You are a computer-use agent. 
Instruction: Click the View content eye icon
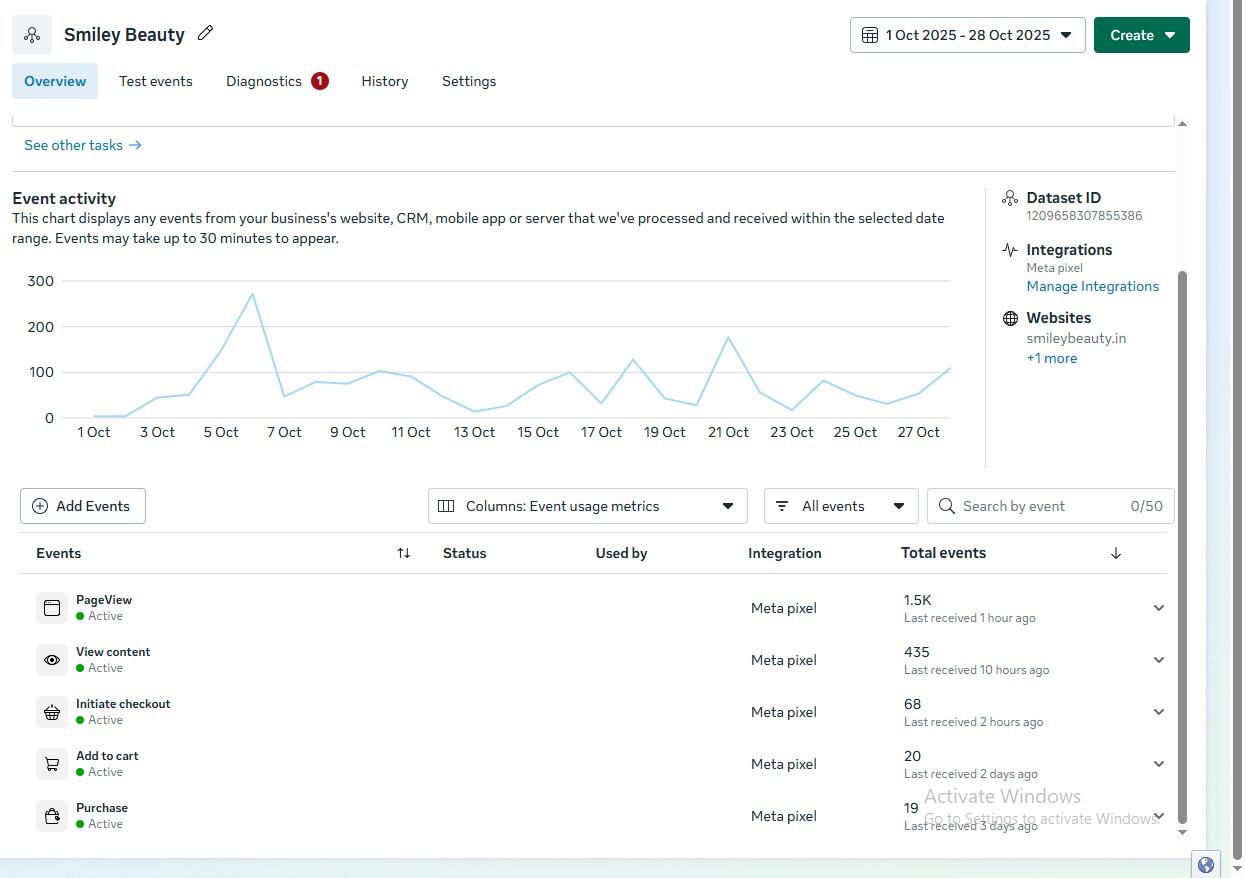click(x=52, y=660)
